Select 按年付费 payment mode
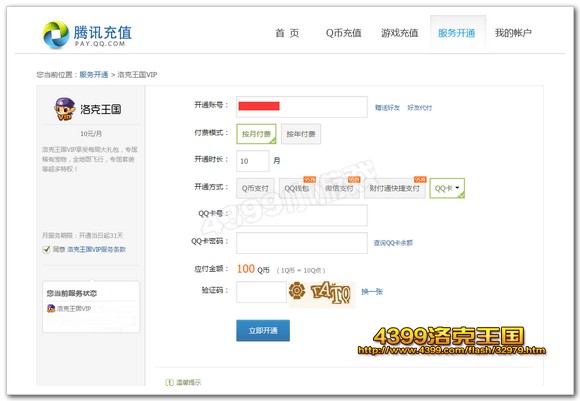Image resolution: width=580 pixels, height=401 pixels. click(x=301, y=134)
